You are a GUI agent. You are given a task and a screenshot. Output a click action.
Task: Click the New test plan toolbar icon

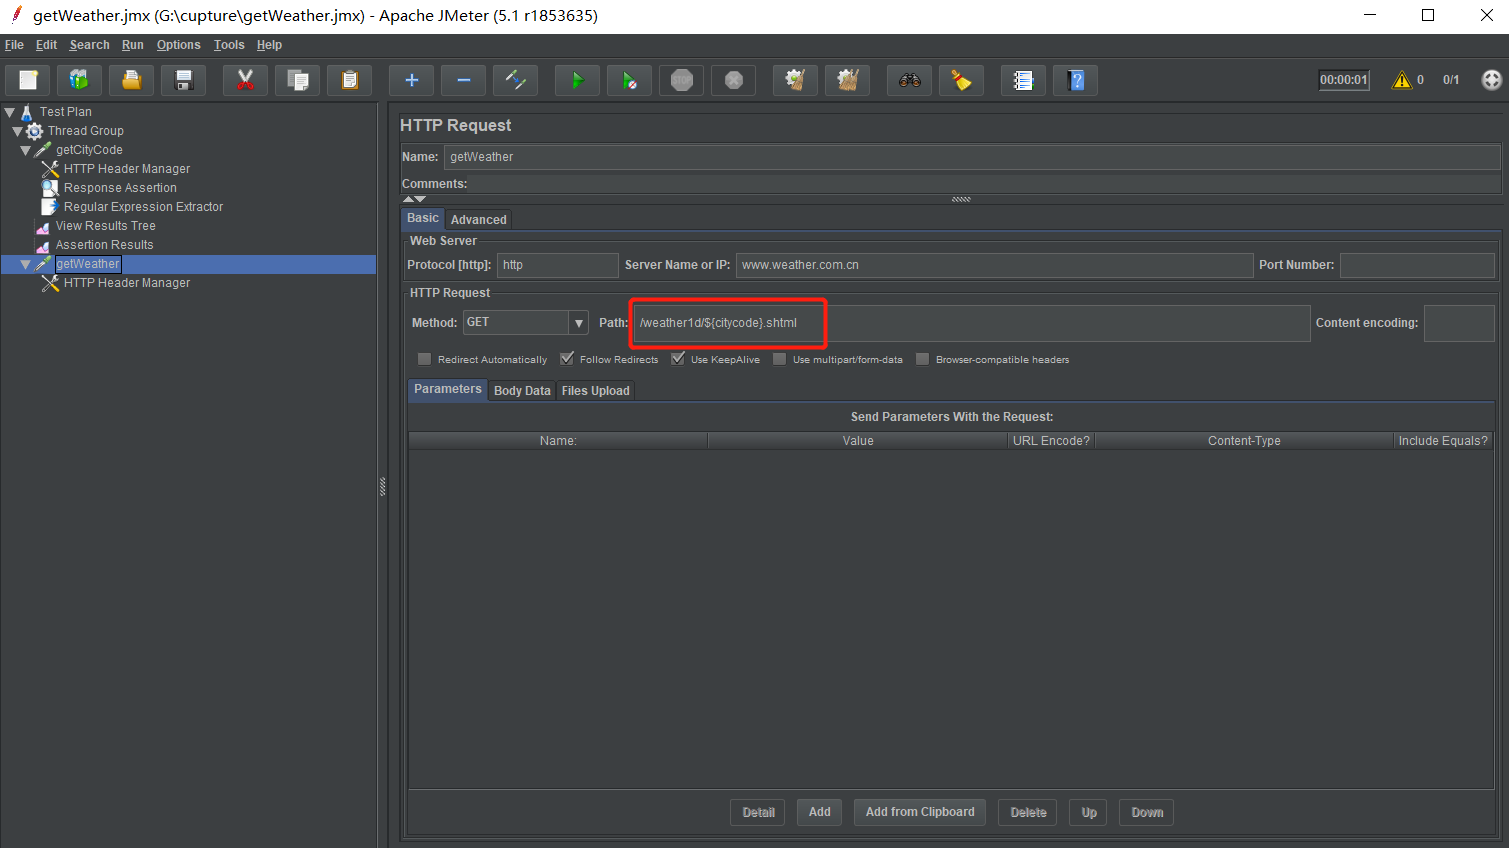pos(28,80)
